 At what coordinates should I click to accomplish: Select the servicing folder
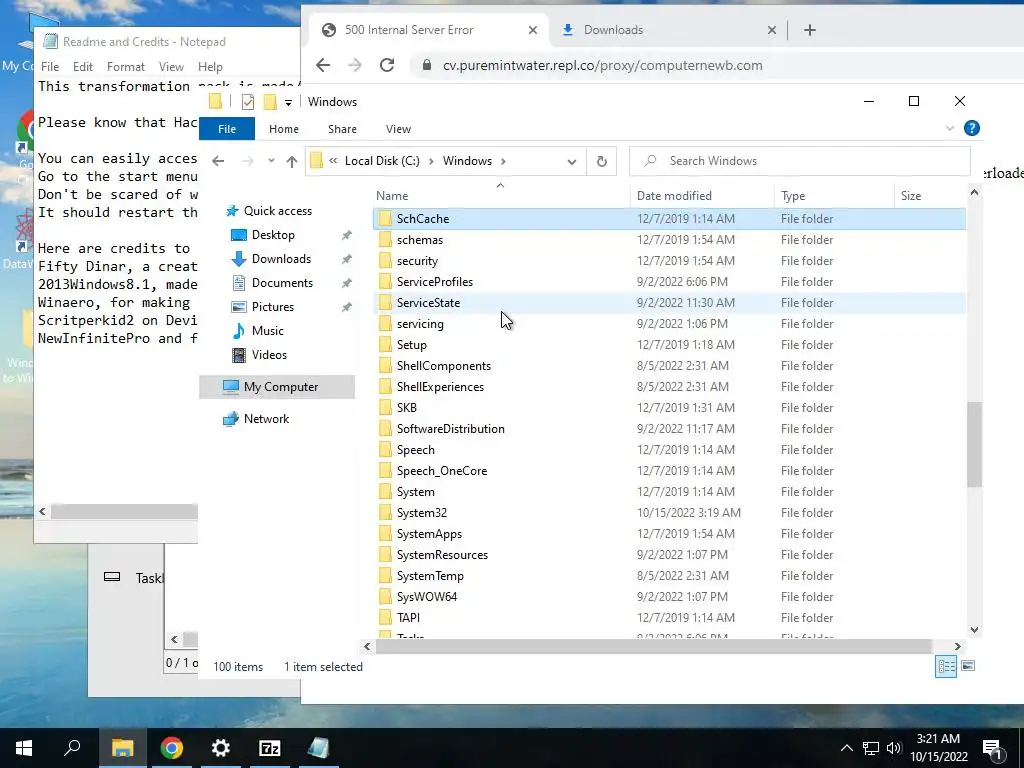tap(420, 324)
